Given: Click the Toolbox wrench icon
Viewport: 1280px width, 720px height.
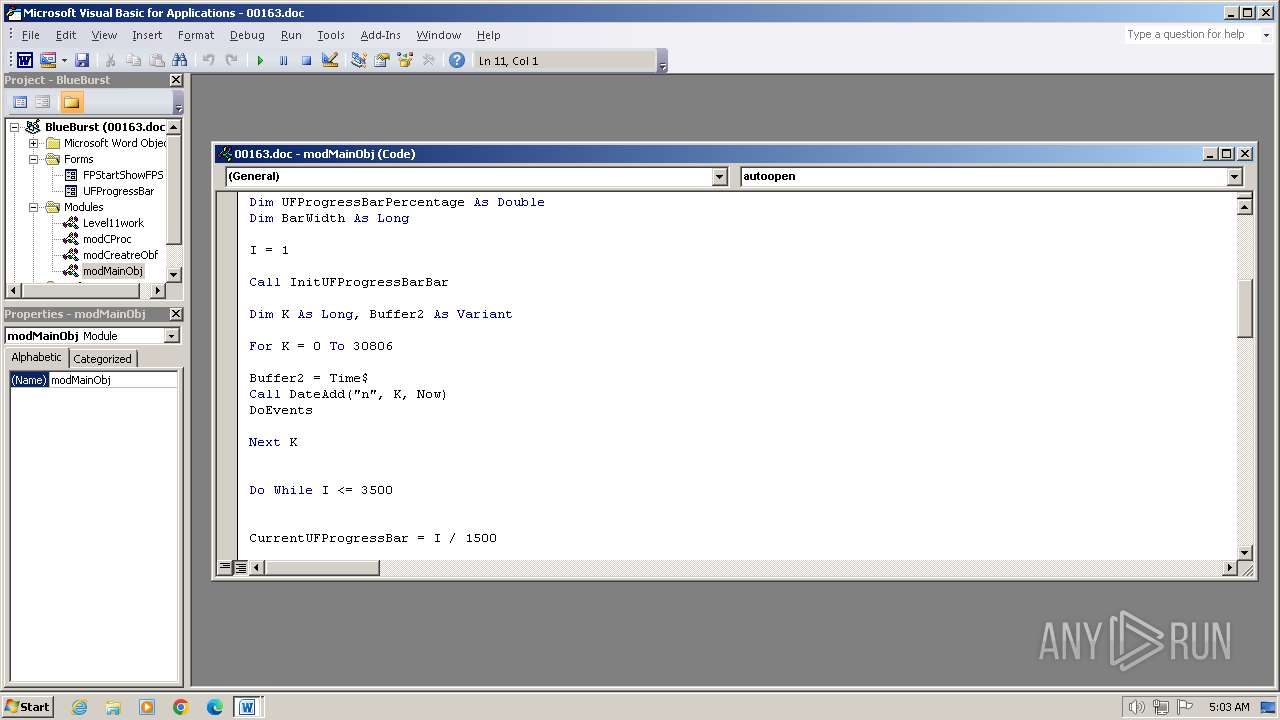Looking at the screenshot, I should click(x=429, y=61).
